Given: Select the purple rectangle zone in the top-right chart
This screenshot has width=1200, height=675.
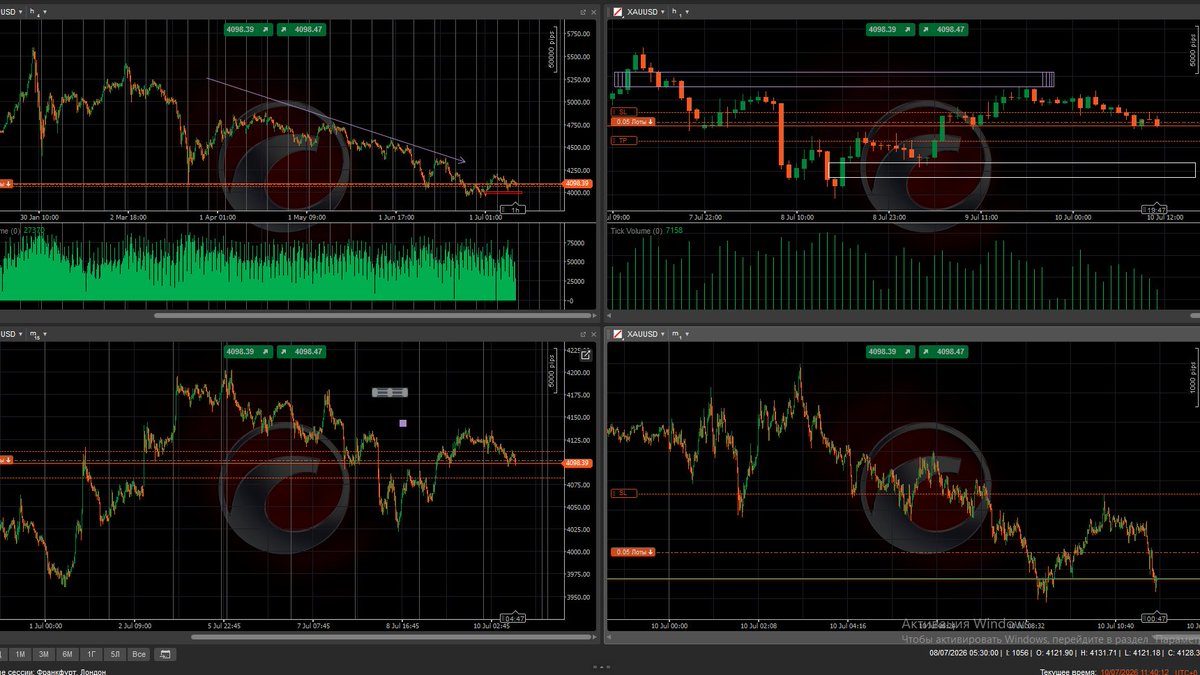Looking at the screenshot, I should [x=834, y=79].
